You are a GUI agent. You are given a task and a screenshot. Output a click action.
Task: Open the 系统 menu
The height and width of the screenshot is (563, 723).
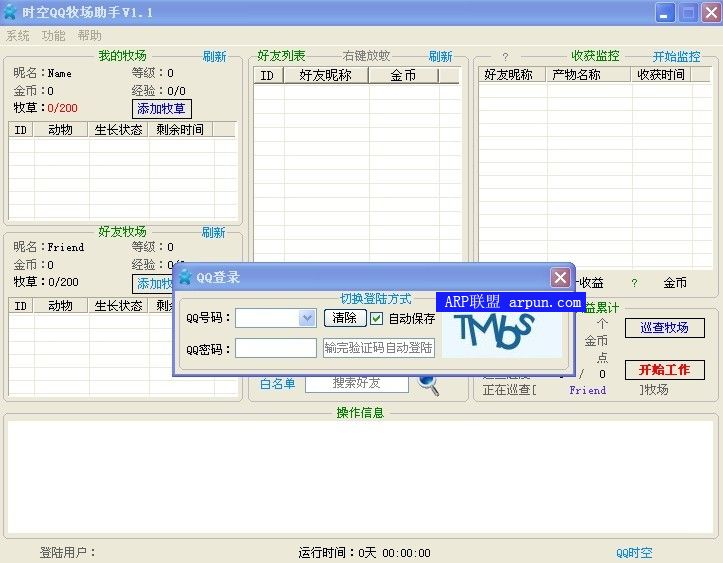pos(18,36)
